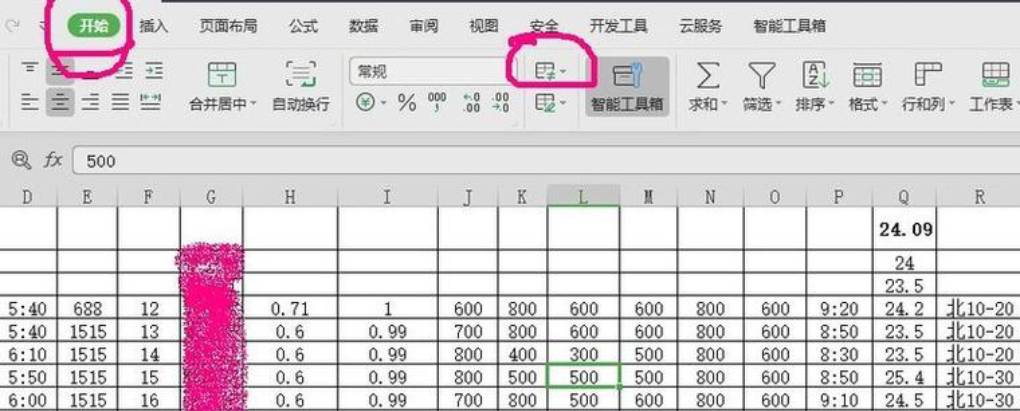Click the 排序 A-Z icon
This screenshot has width=1020, height=411.
click(815, 75)
